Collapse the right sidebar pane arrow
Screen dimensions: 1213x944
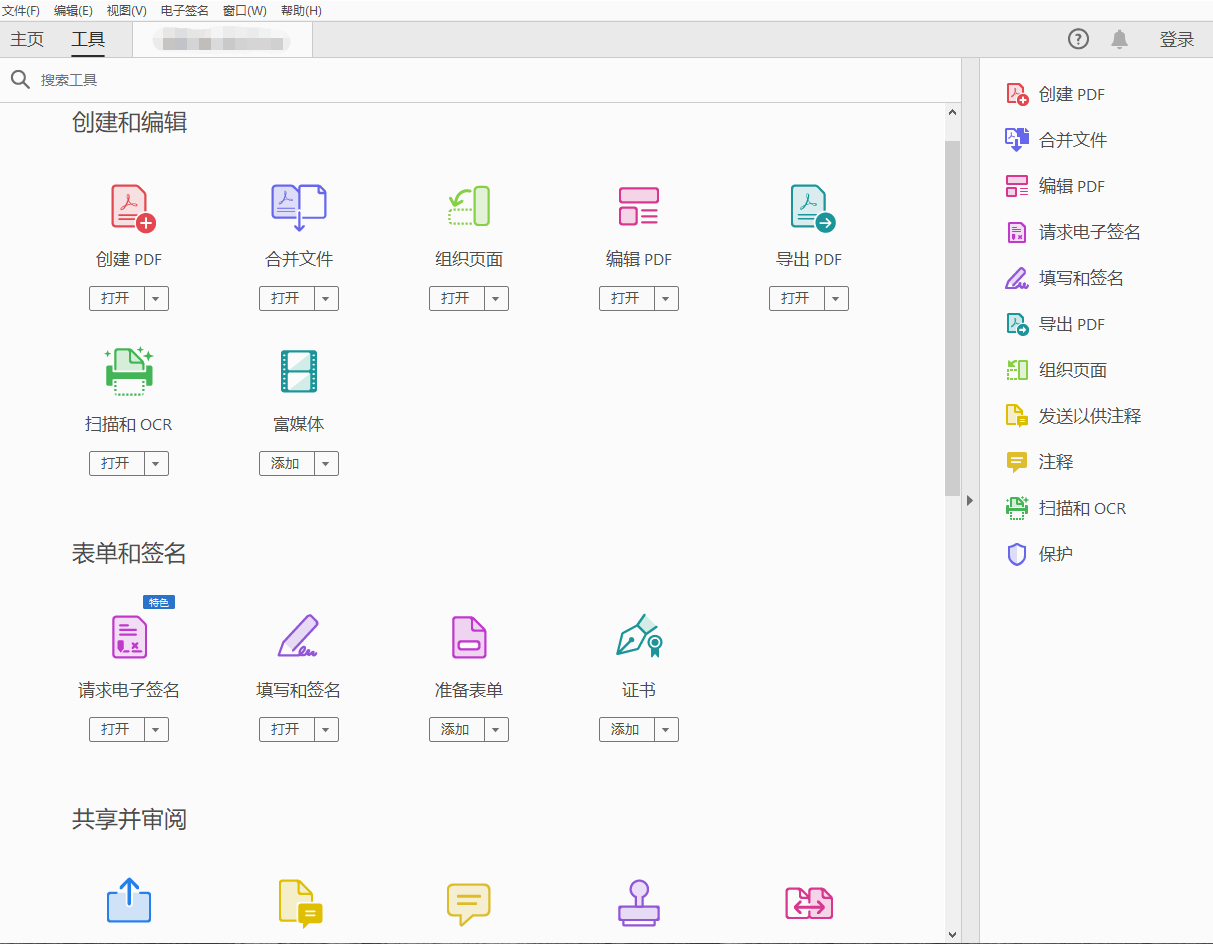[x=969, y=500]
